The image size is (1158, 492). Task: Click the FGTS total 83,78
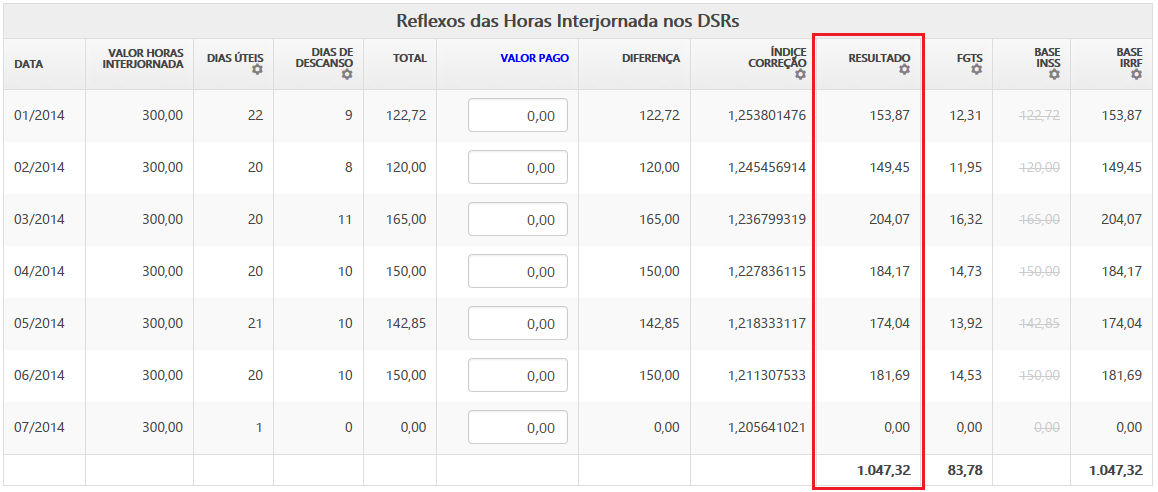point(960,470)
